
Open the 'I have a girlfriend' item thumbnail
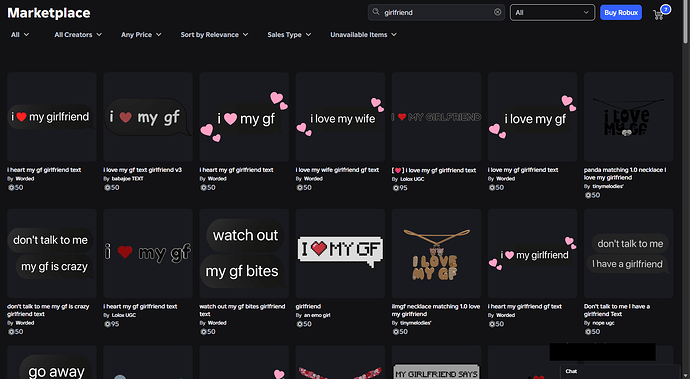click(x=628, y=254)
